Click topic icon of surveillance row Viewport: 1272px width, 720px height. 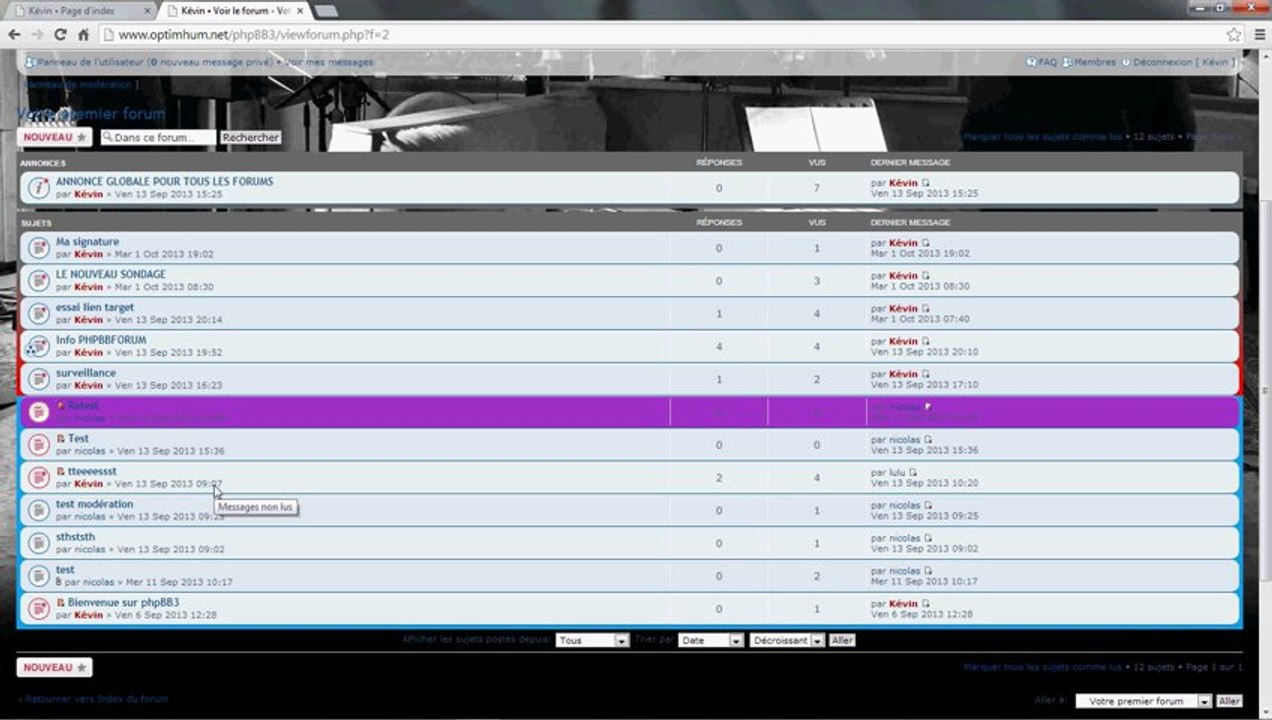pos(38,379)
